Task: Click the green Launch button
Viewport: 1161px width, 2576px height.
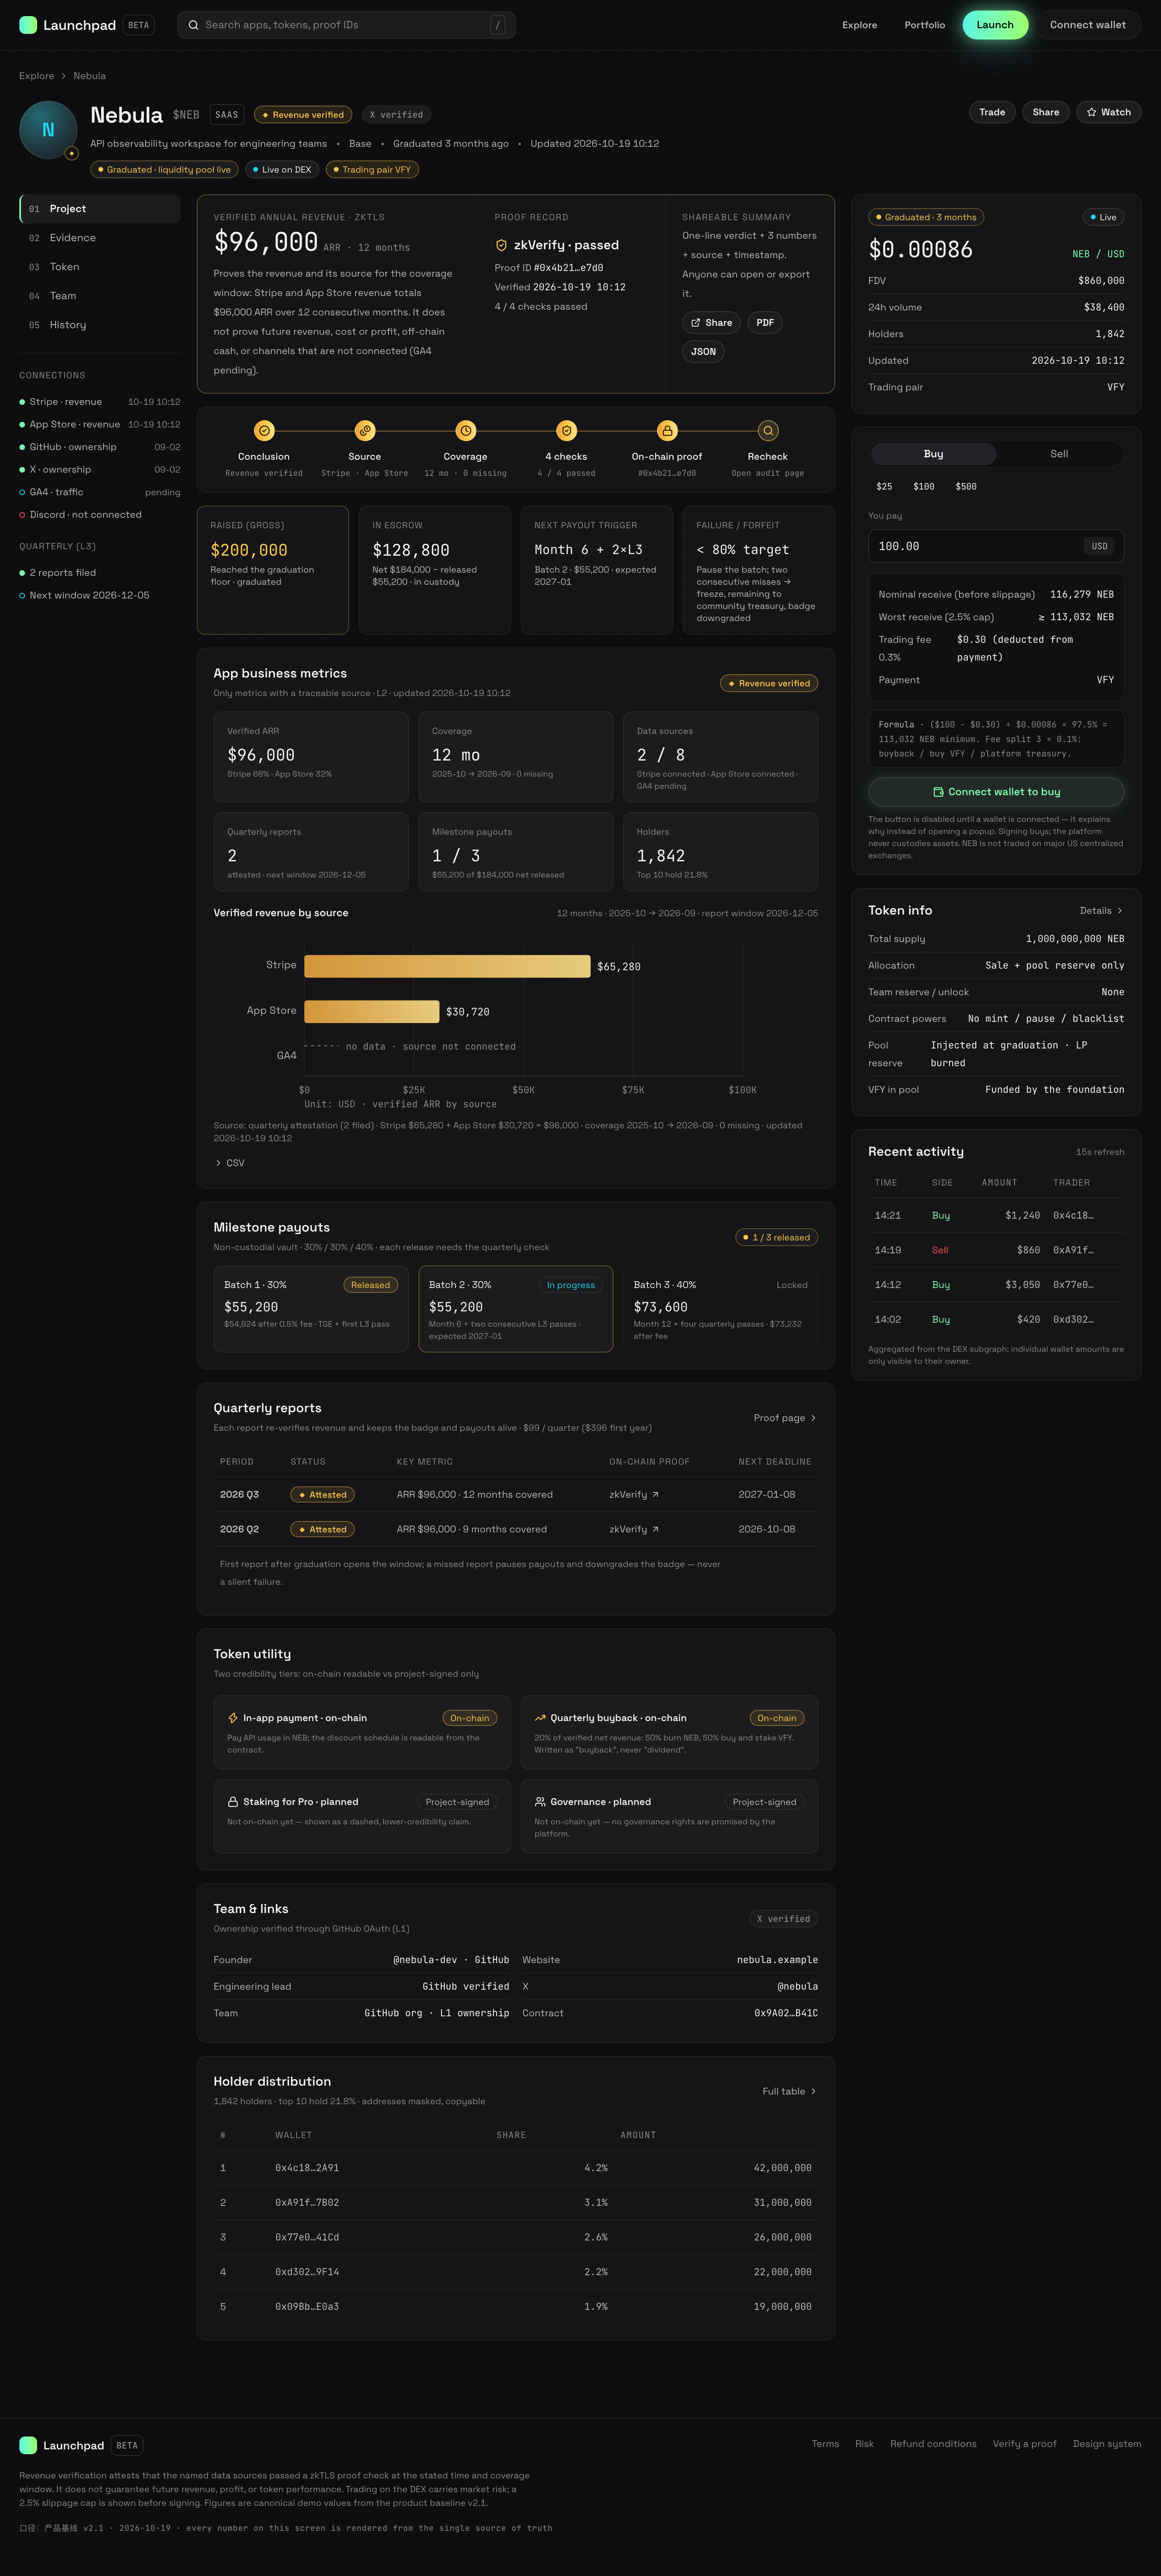Action: pyautogui.click(x=995, y=25)
